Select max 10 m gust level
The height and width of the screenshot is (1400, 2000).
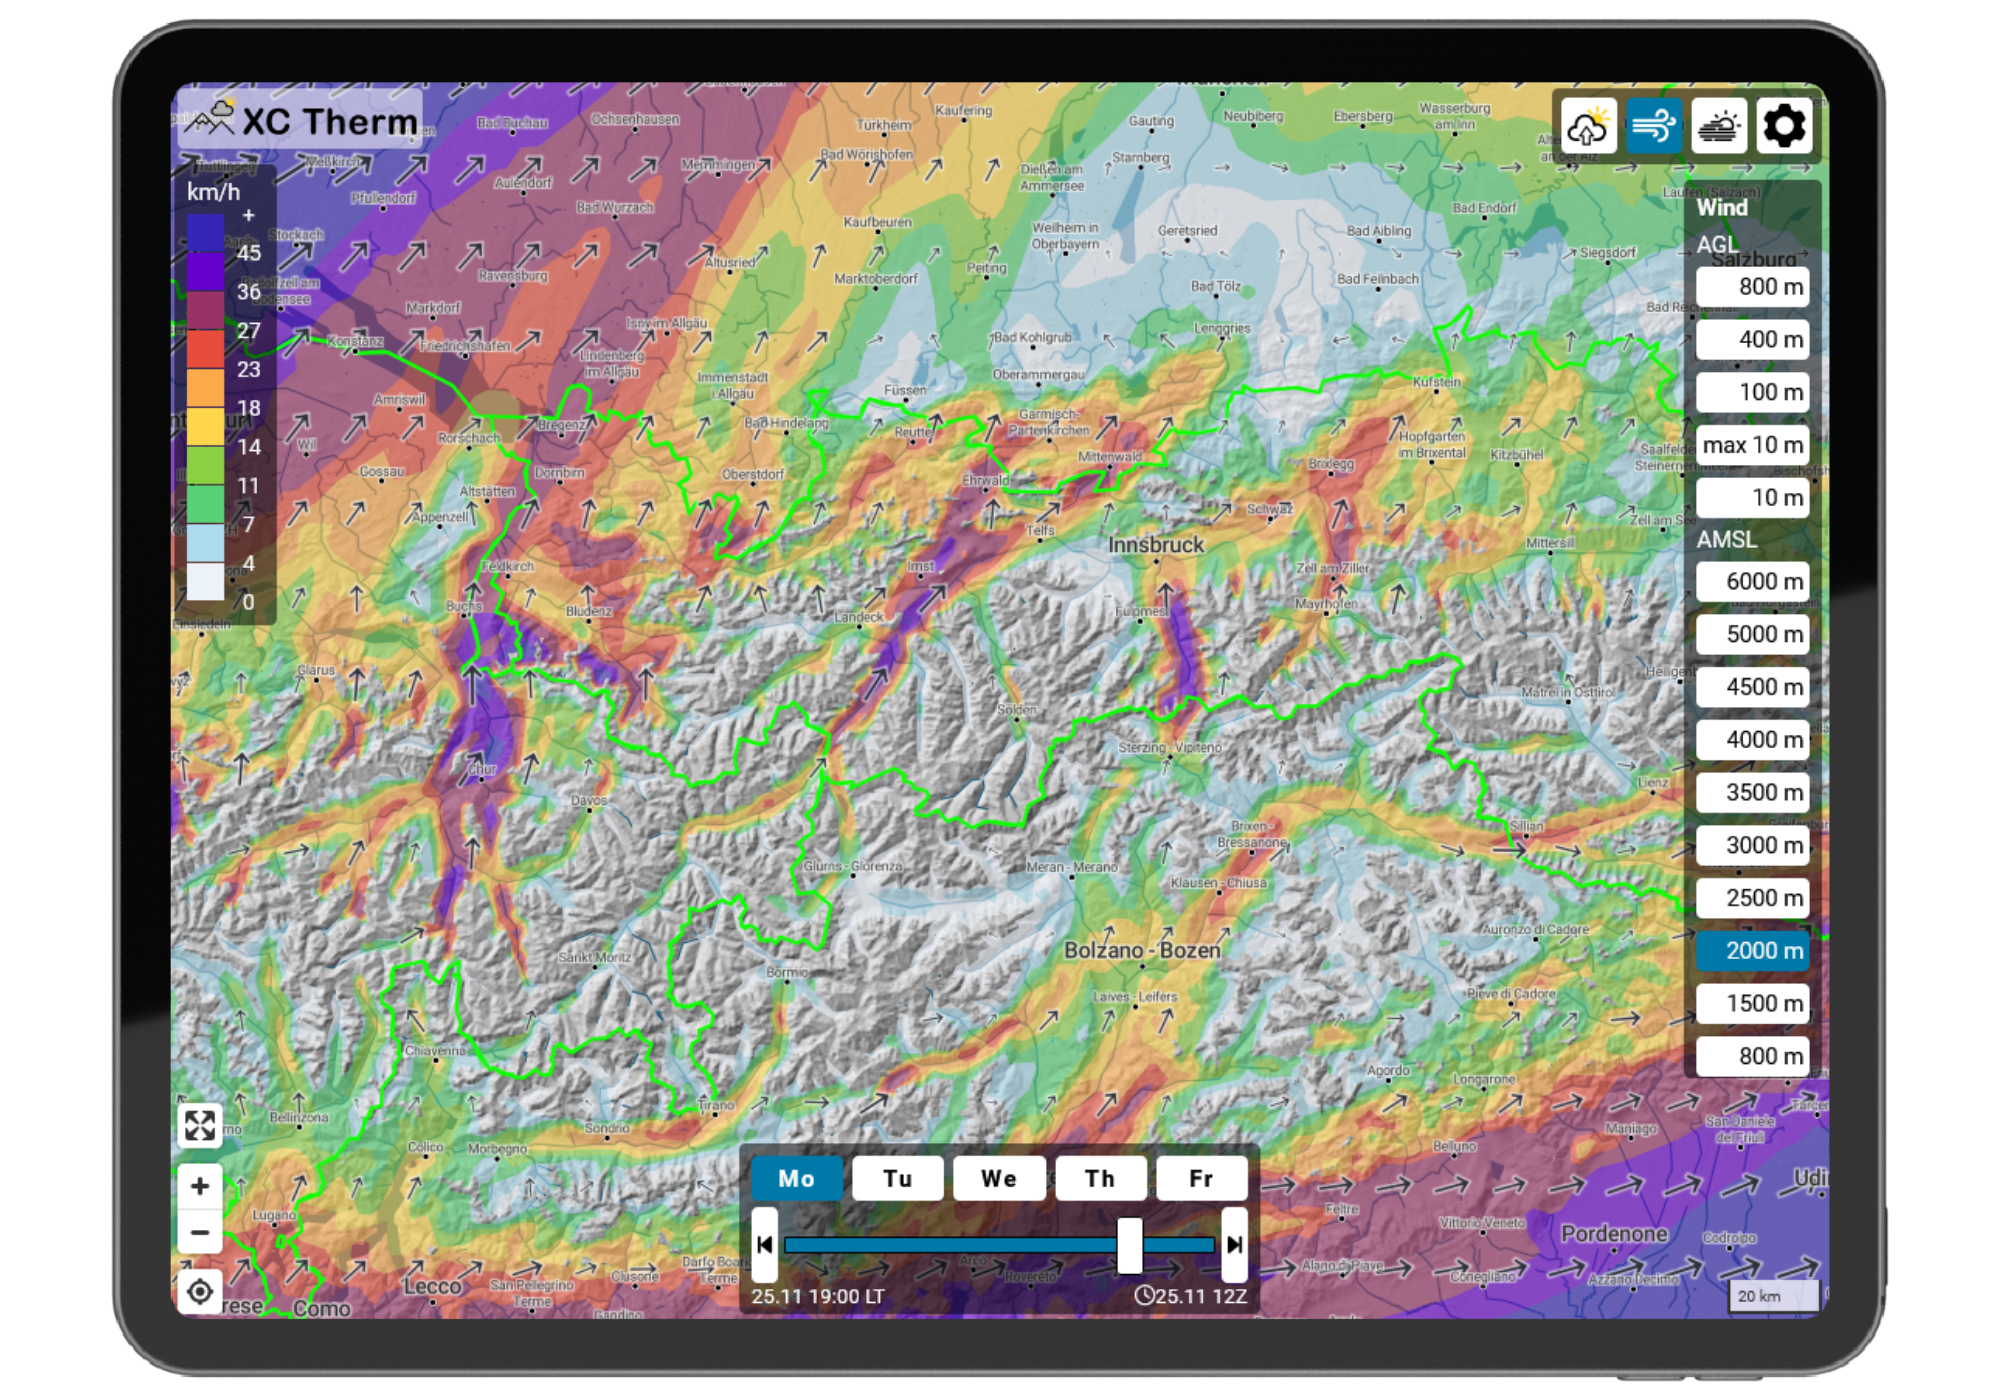point(1753,445)
